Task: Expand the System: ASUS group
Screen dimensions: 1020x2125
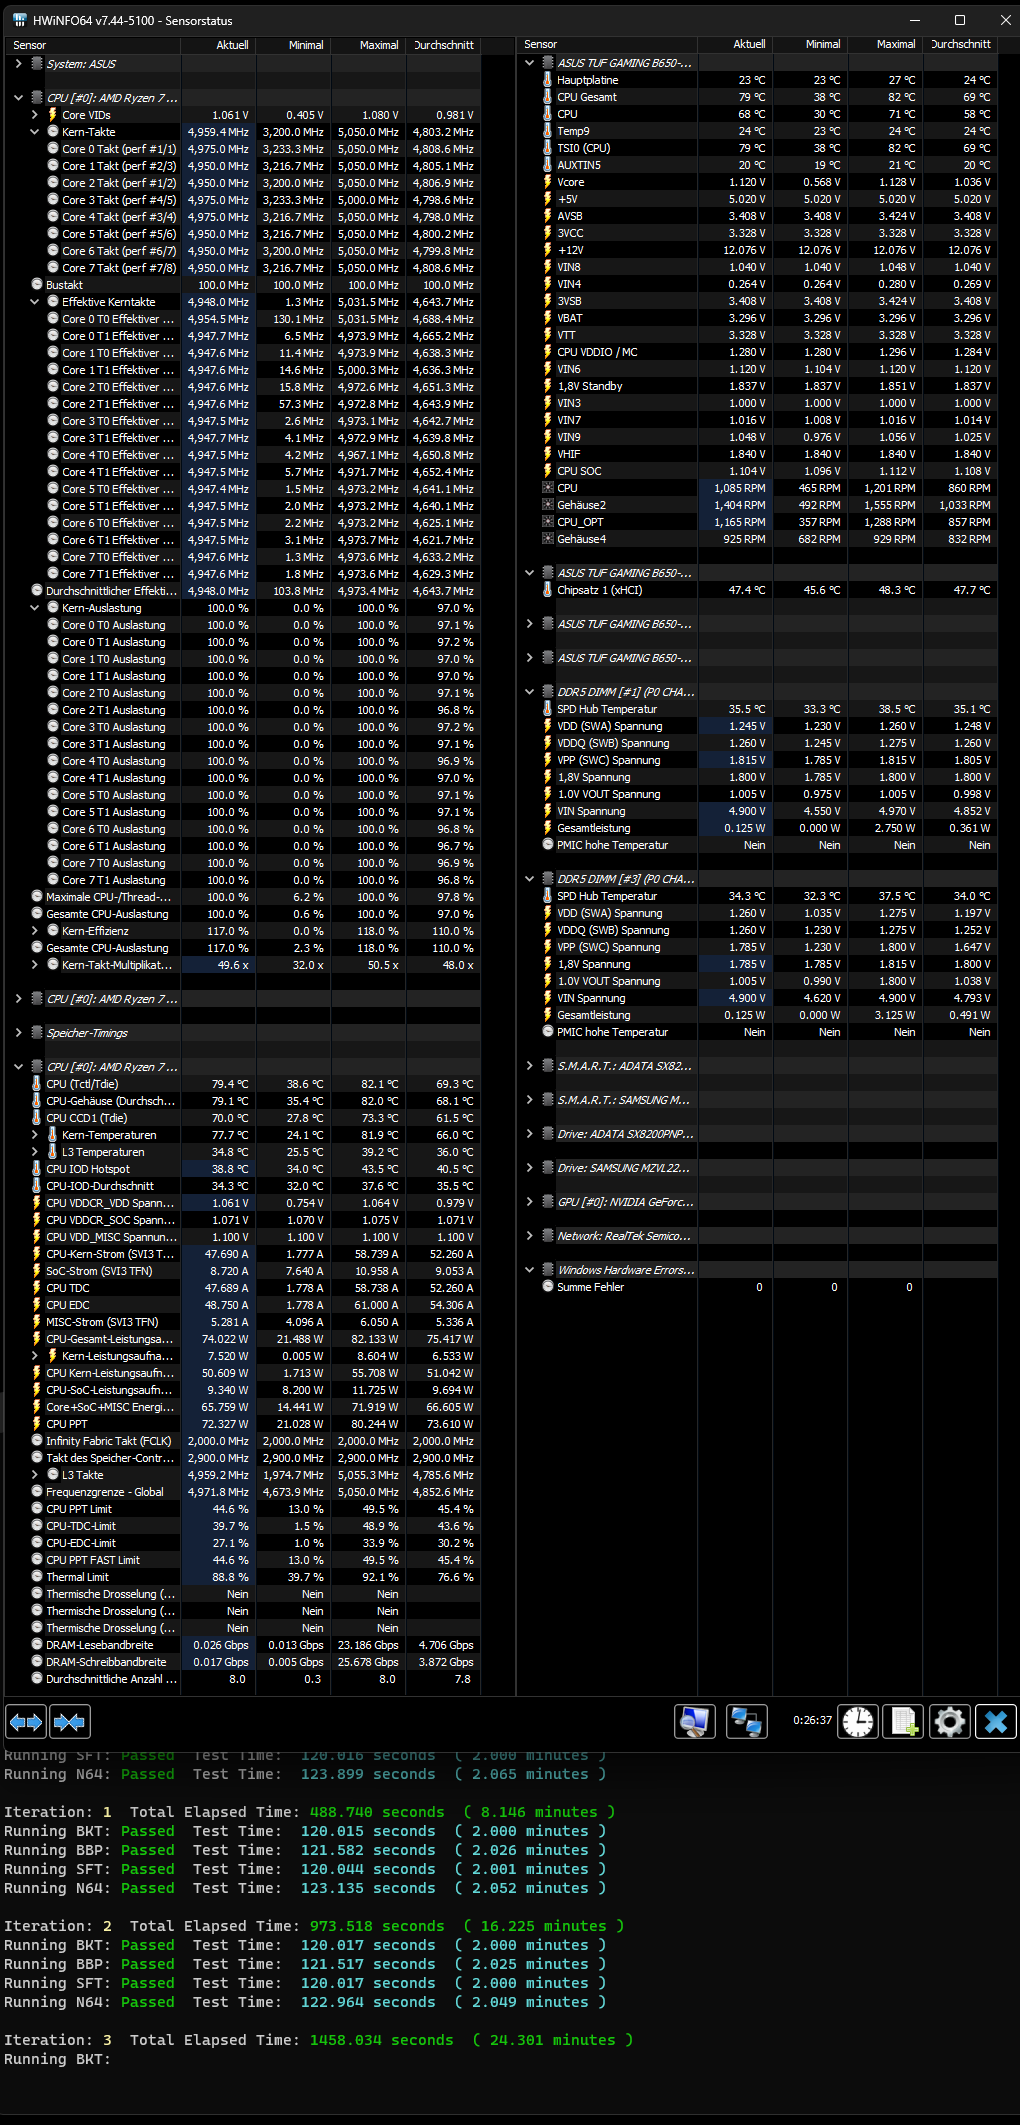Action: 19,64
